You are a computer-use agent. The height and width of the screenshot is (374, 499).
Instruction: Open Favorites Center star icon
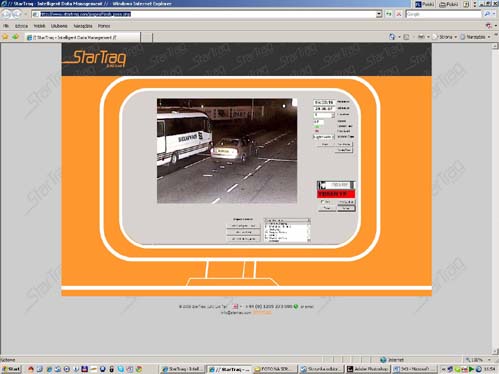[5, 37]
